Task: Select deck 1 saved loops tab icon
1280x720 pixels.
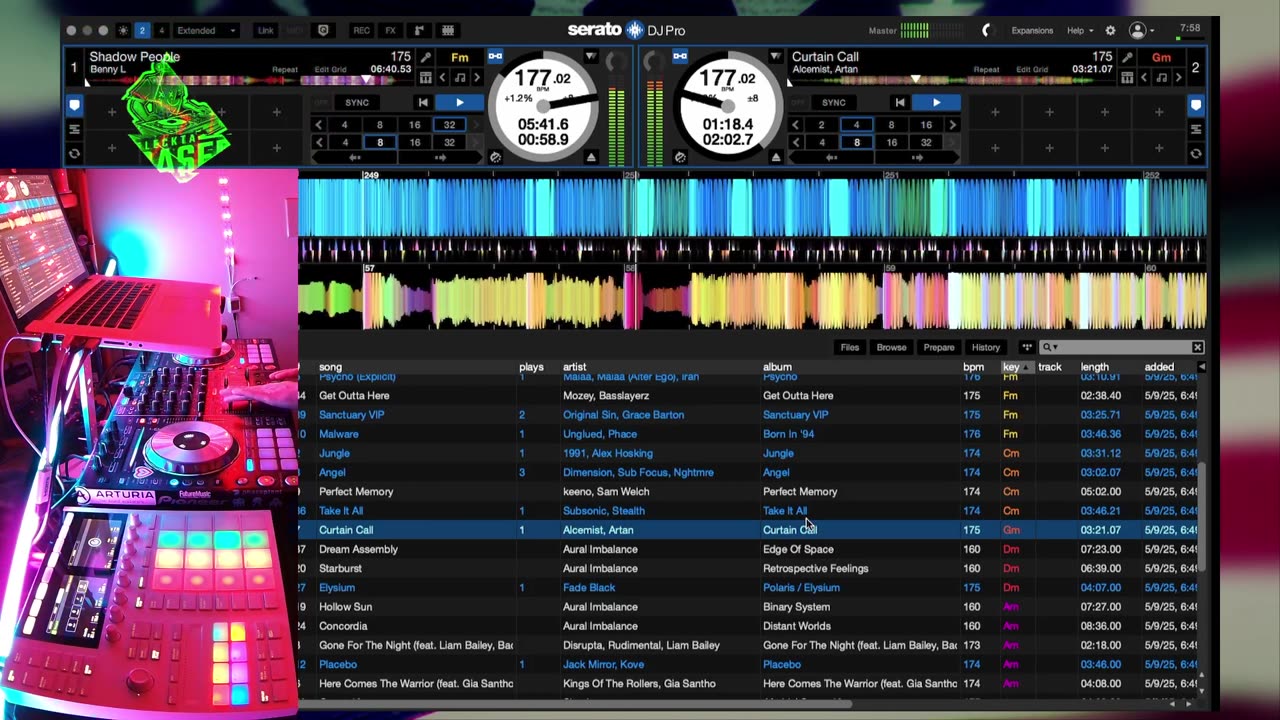Action: 74,129
